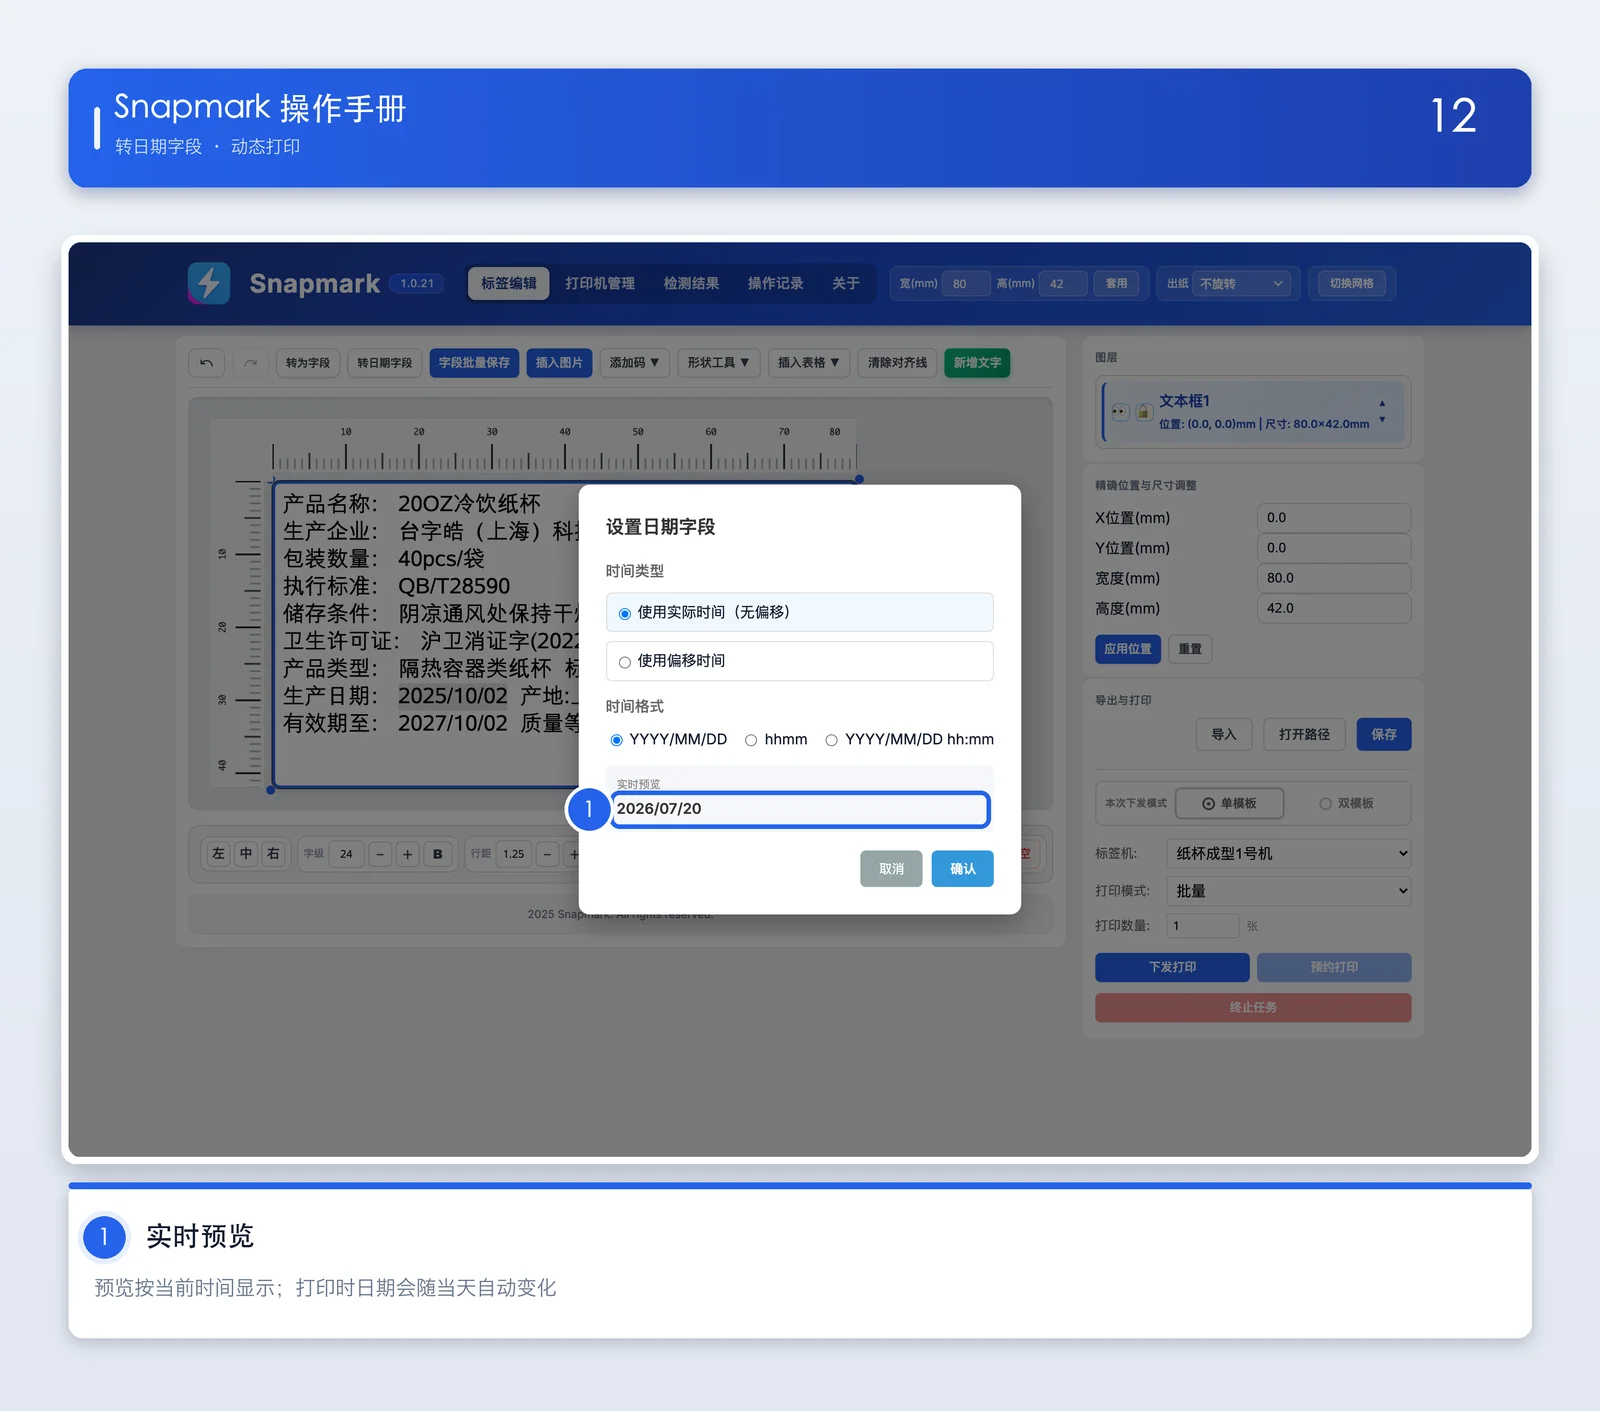Align text center with 中 button
The height and width of the screenshot is (1411, 1600).
[x=246, y=854]
